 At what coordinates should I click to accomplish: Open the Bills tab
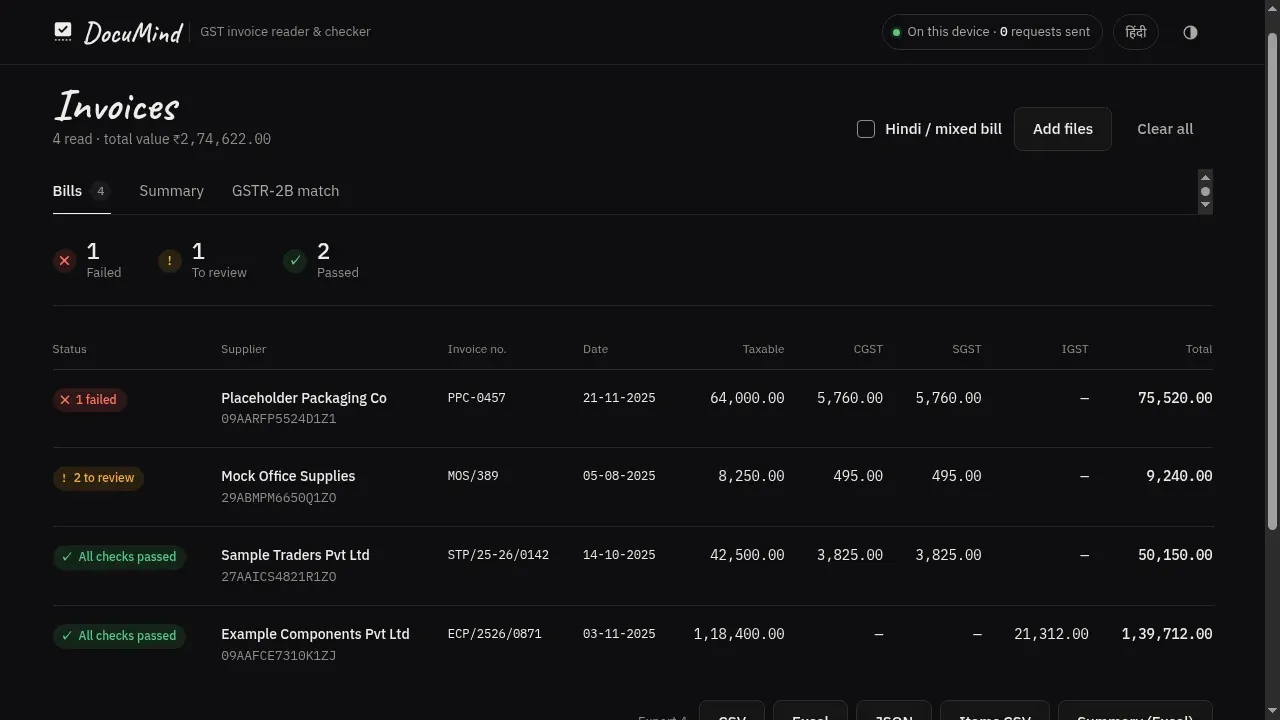(81, 191)
